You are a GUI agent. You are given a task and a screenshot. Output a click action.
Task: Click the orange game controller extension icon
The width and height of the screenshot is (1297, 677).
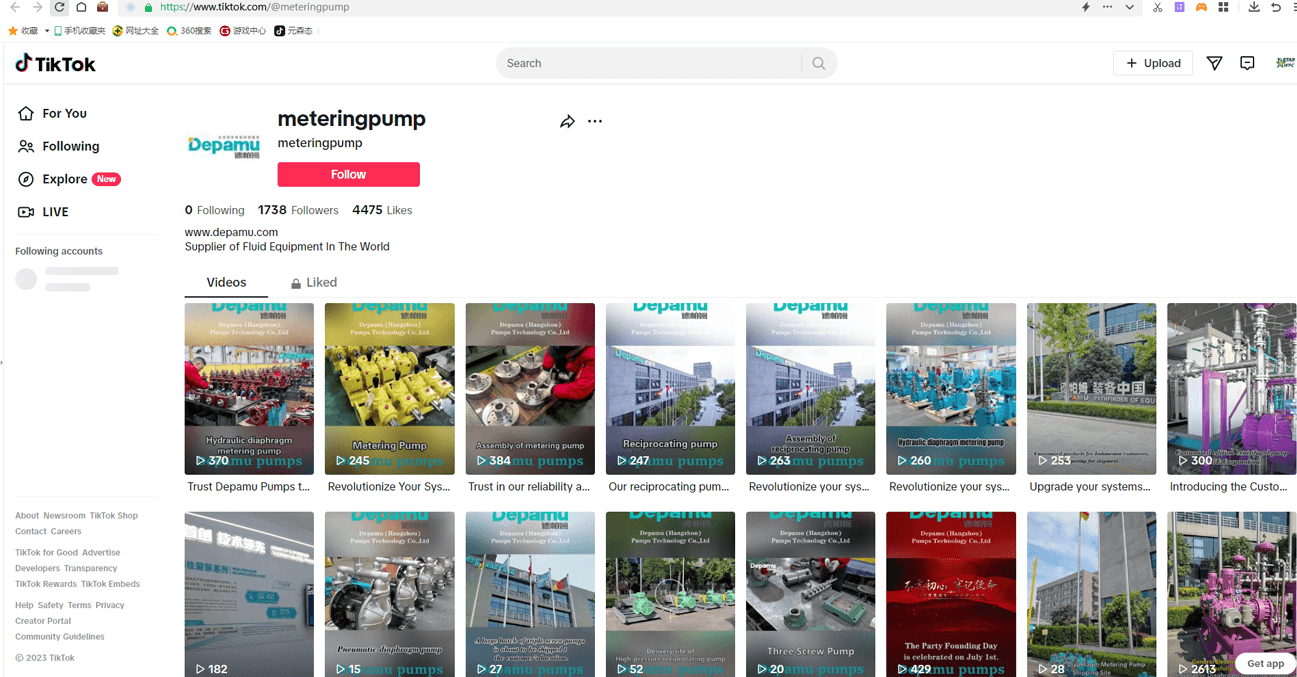1201,7
